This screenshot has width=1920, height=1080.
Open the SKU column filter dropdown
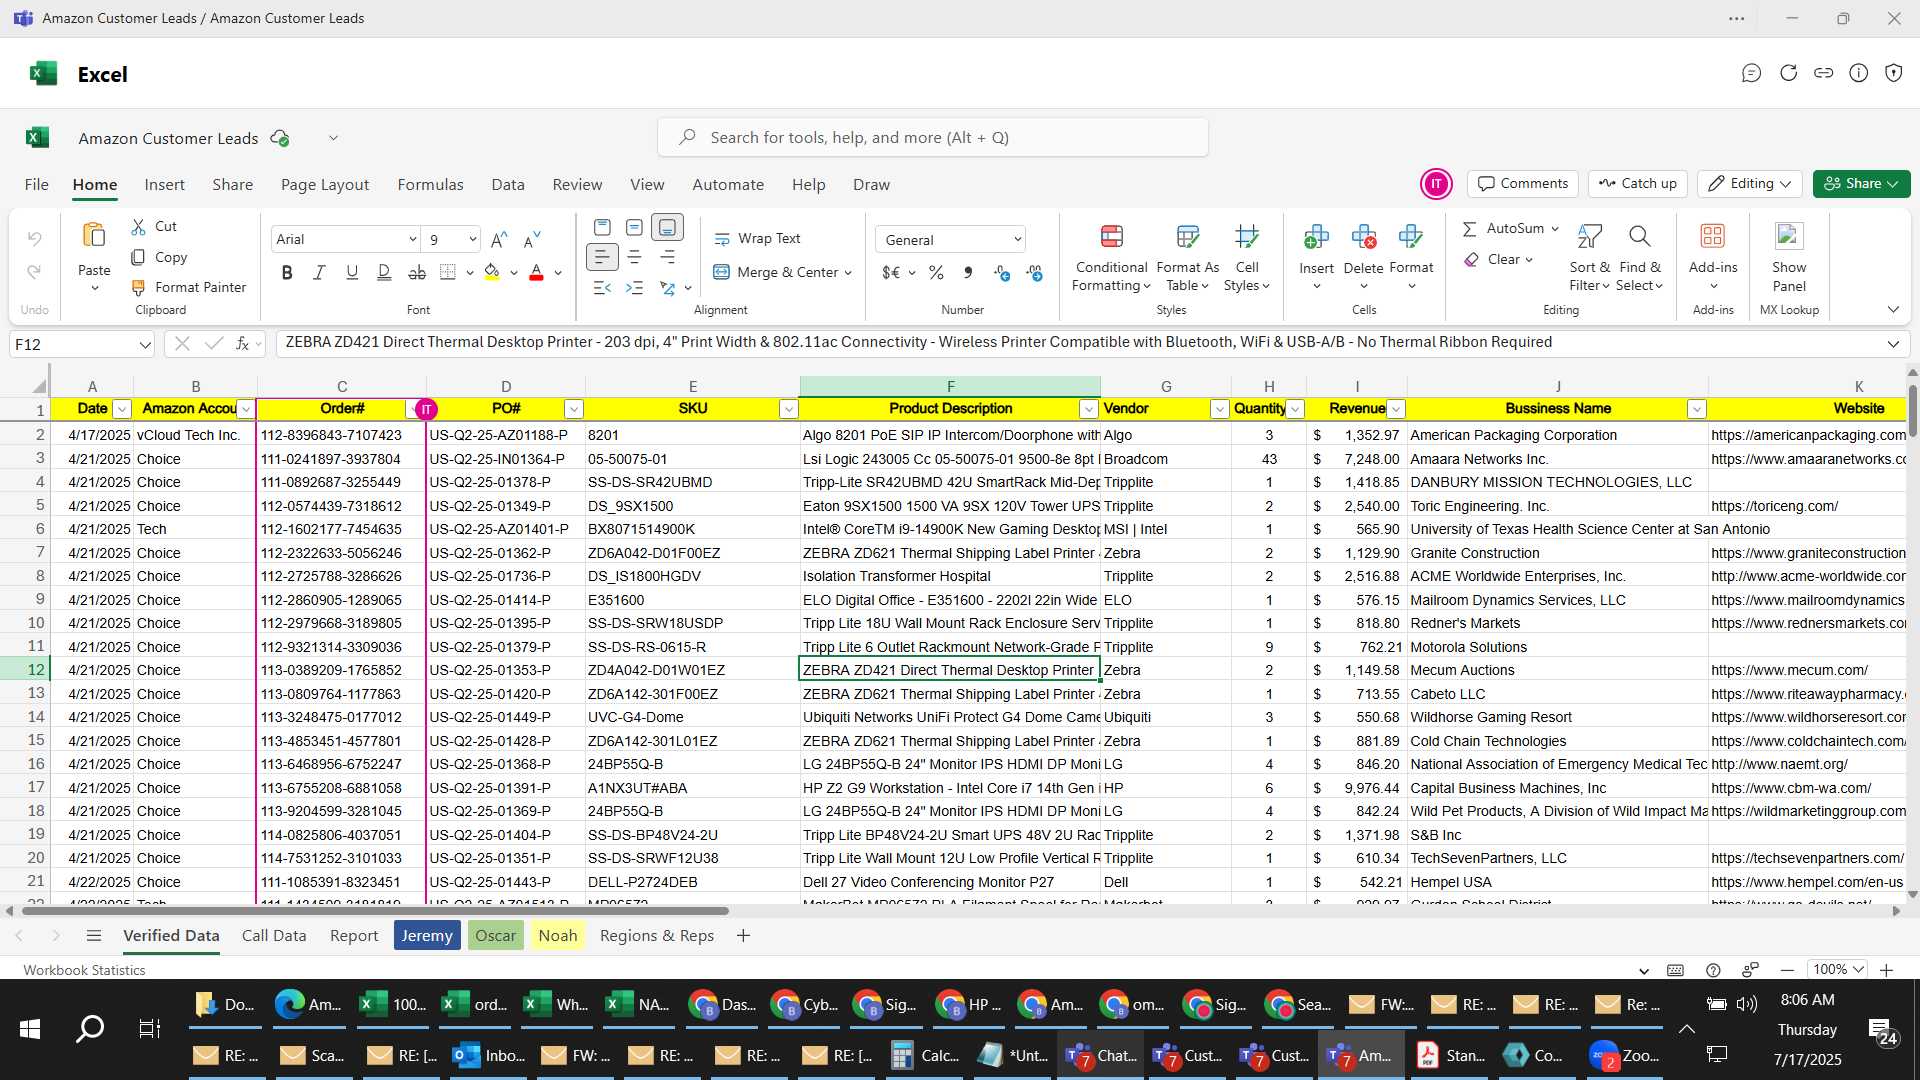(x=789, y=409)
